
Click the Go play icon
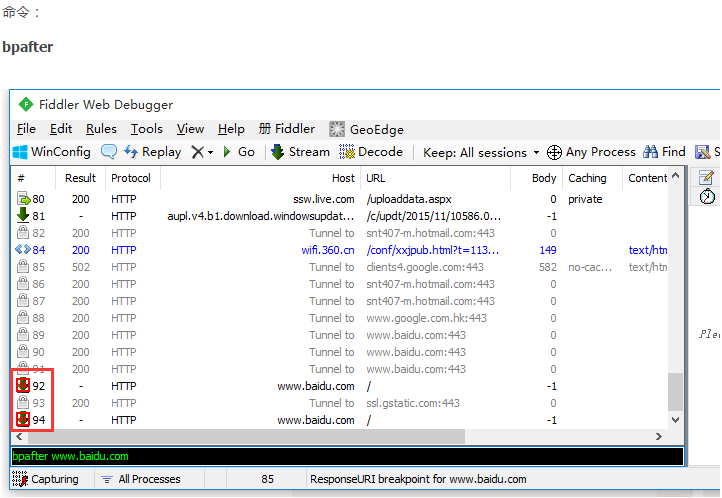[x=227, y=152]
